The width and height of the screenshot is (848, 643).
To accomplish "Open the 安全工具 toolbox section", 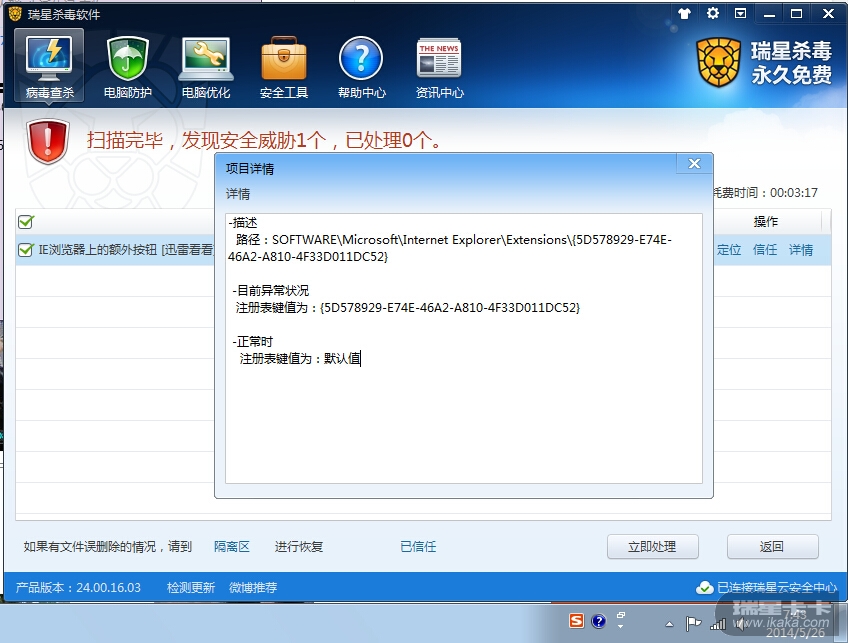I will [283, 68].
